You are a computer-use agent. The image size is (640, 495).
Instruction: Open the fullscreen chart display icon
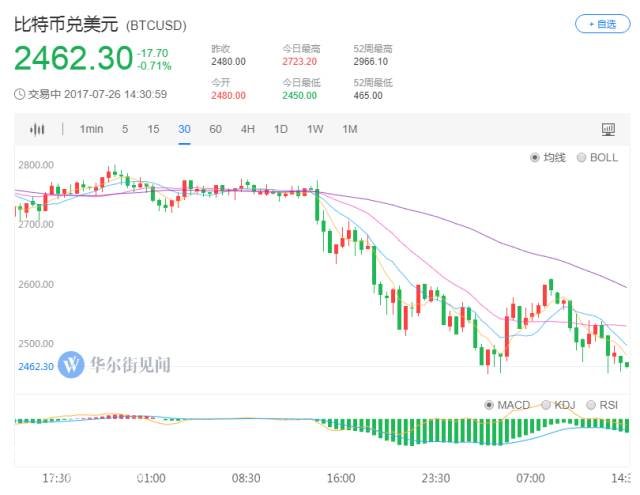(x=608, y=129)
